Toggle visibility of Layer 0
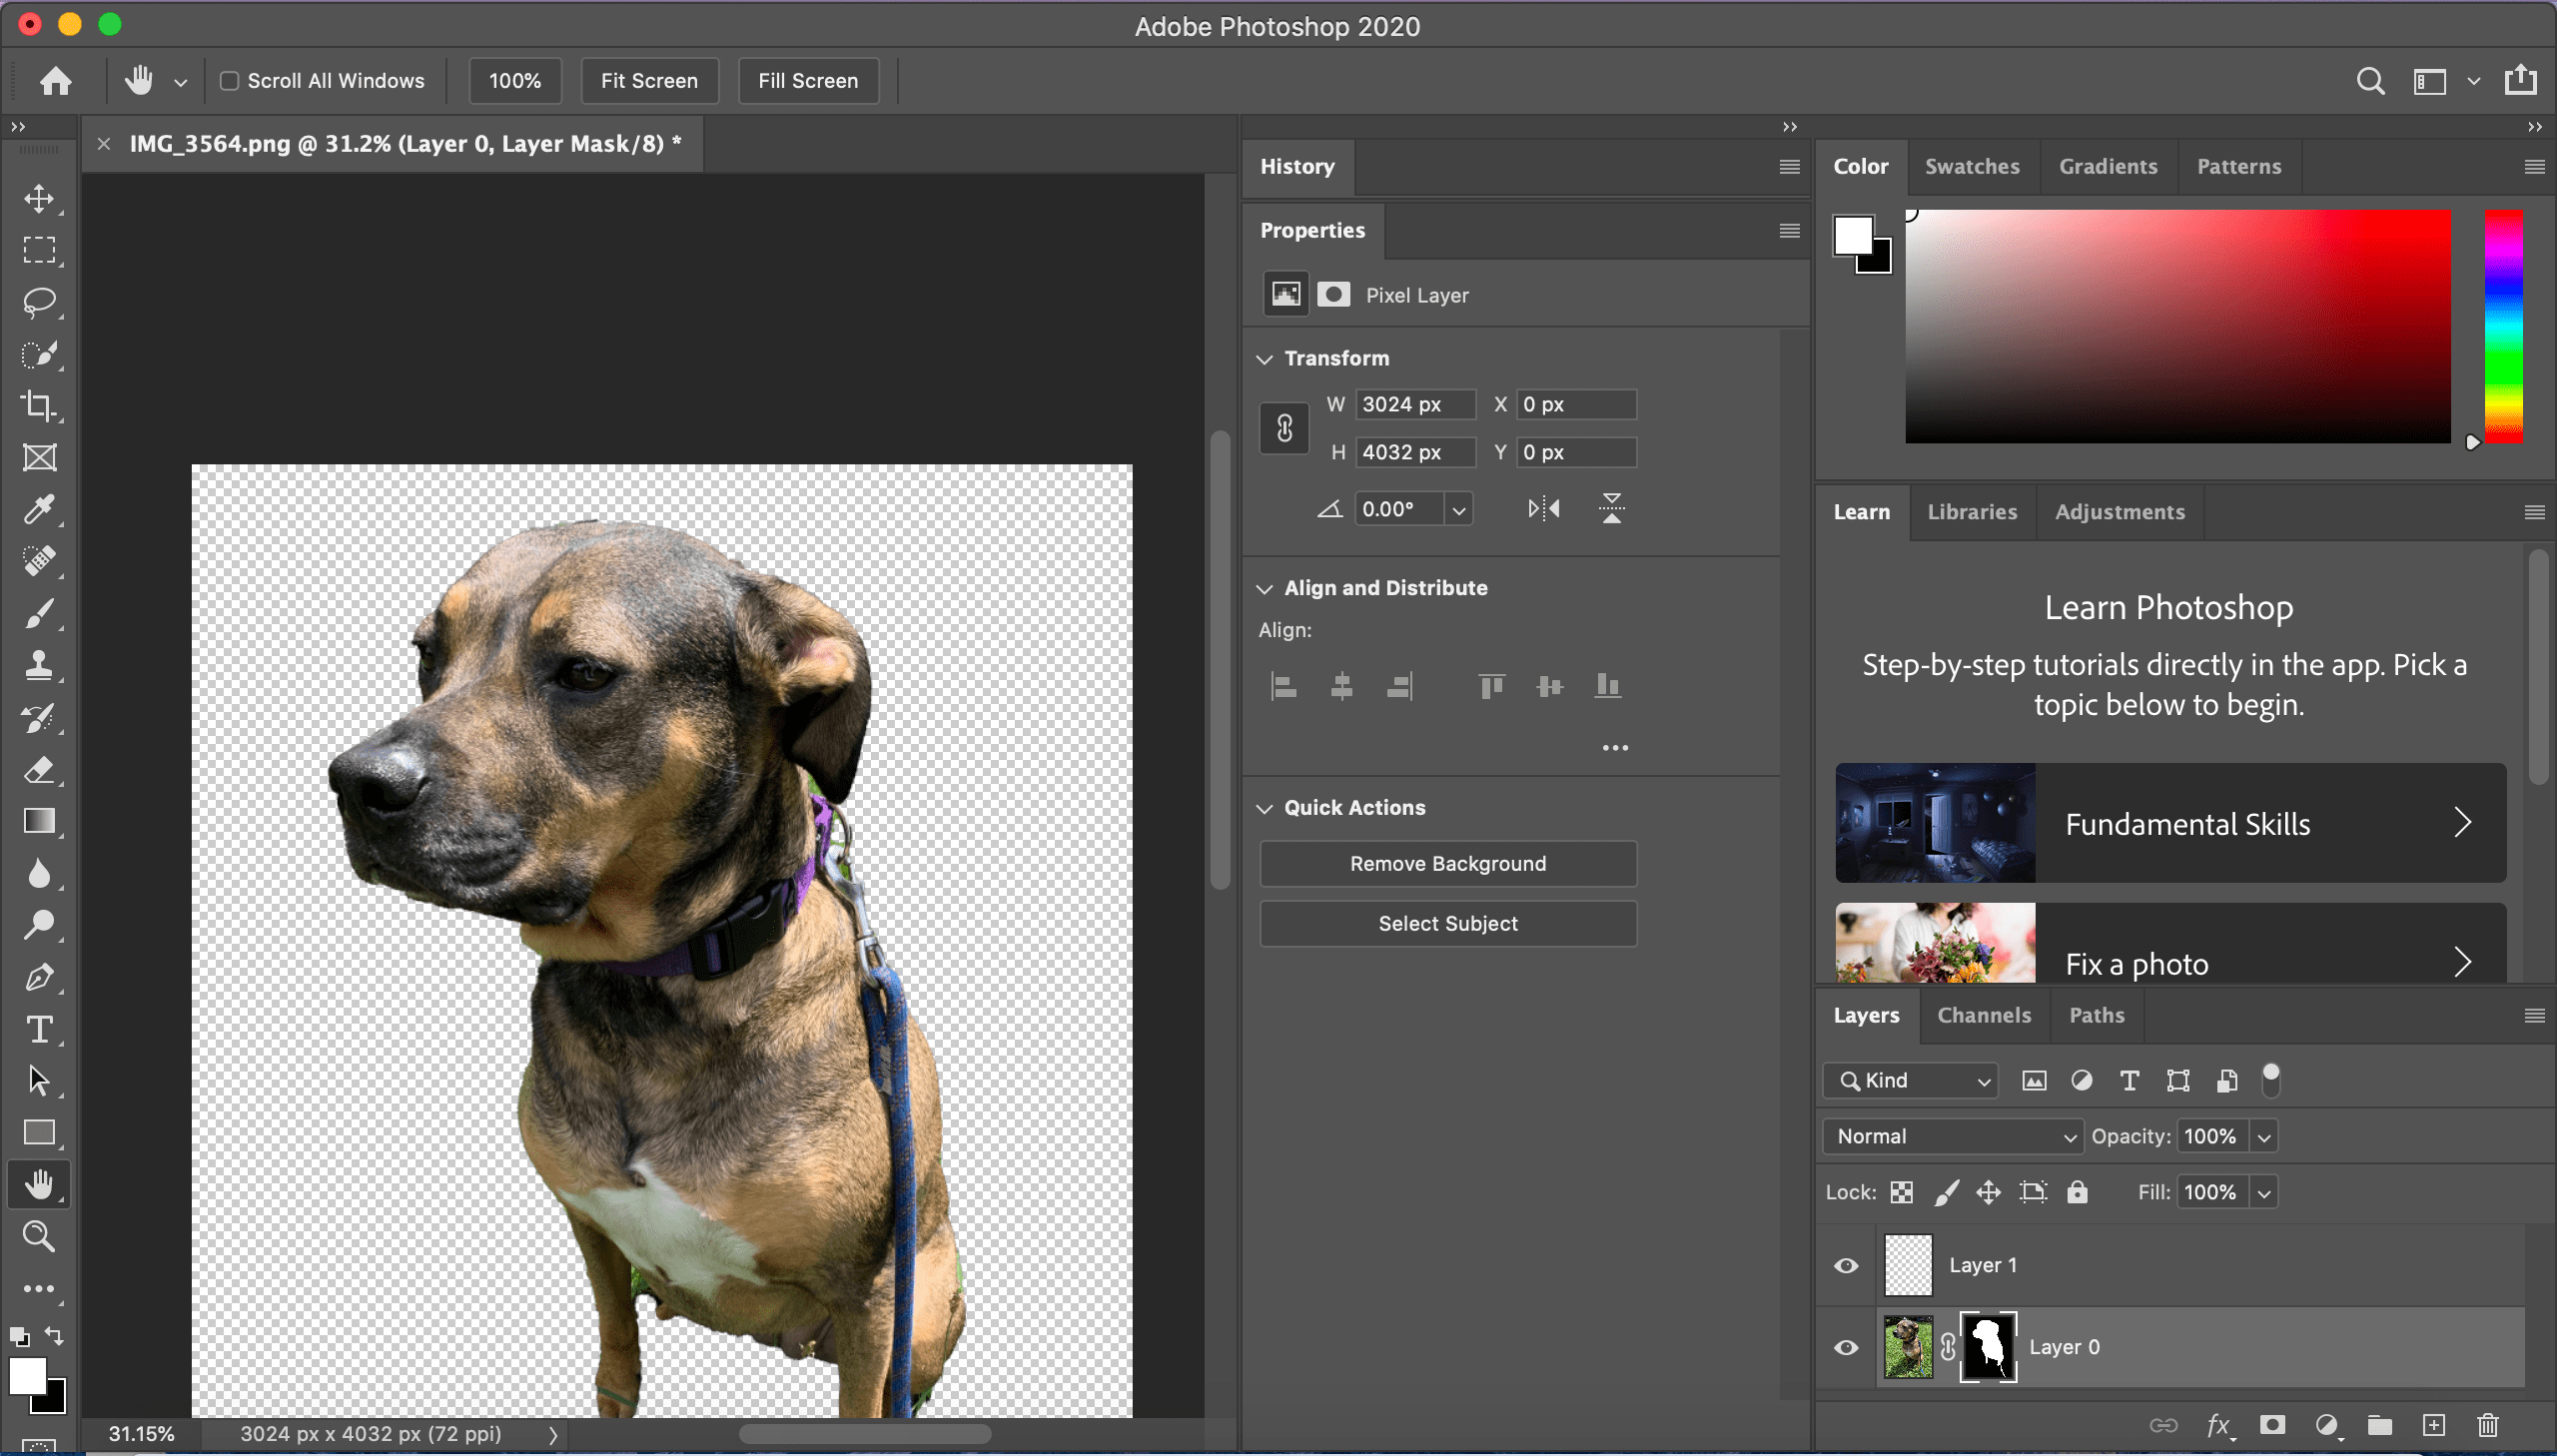2557x1456 pixels. coord(1846,1347)
